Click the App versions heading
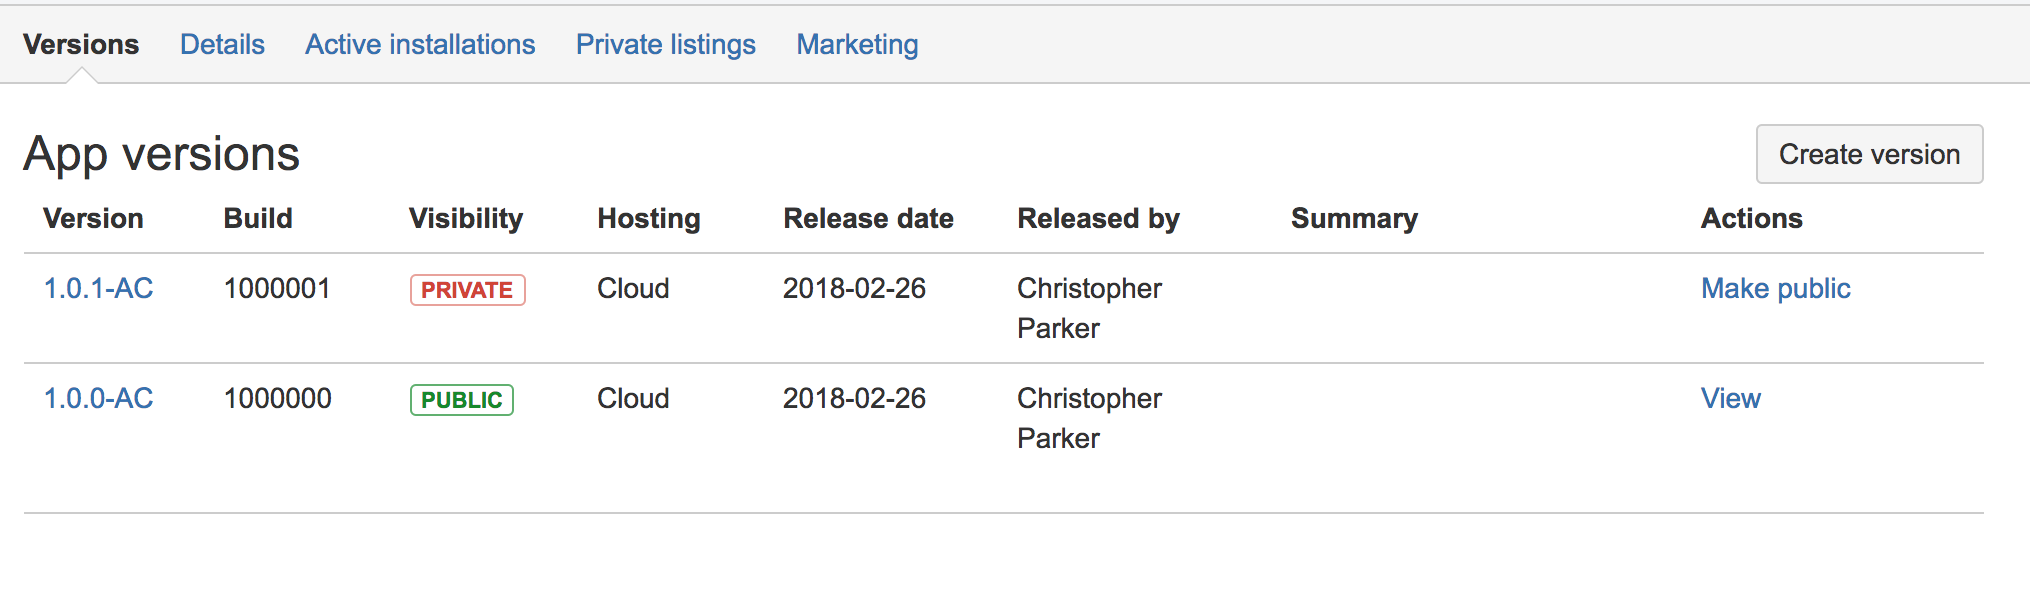 (162, 154)
